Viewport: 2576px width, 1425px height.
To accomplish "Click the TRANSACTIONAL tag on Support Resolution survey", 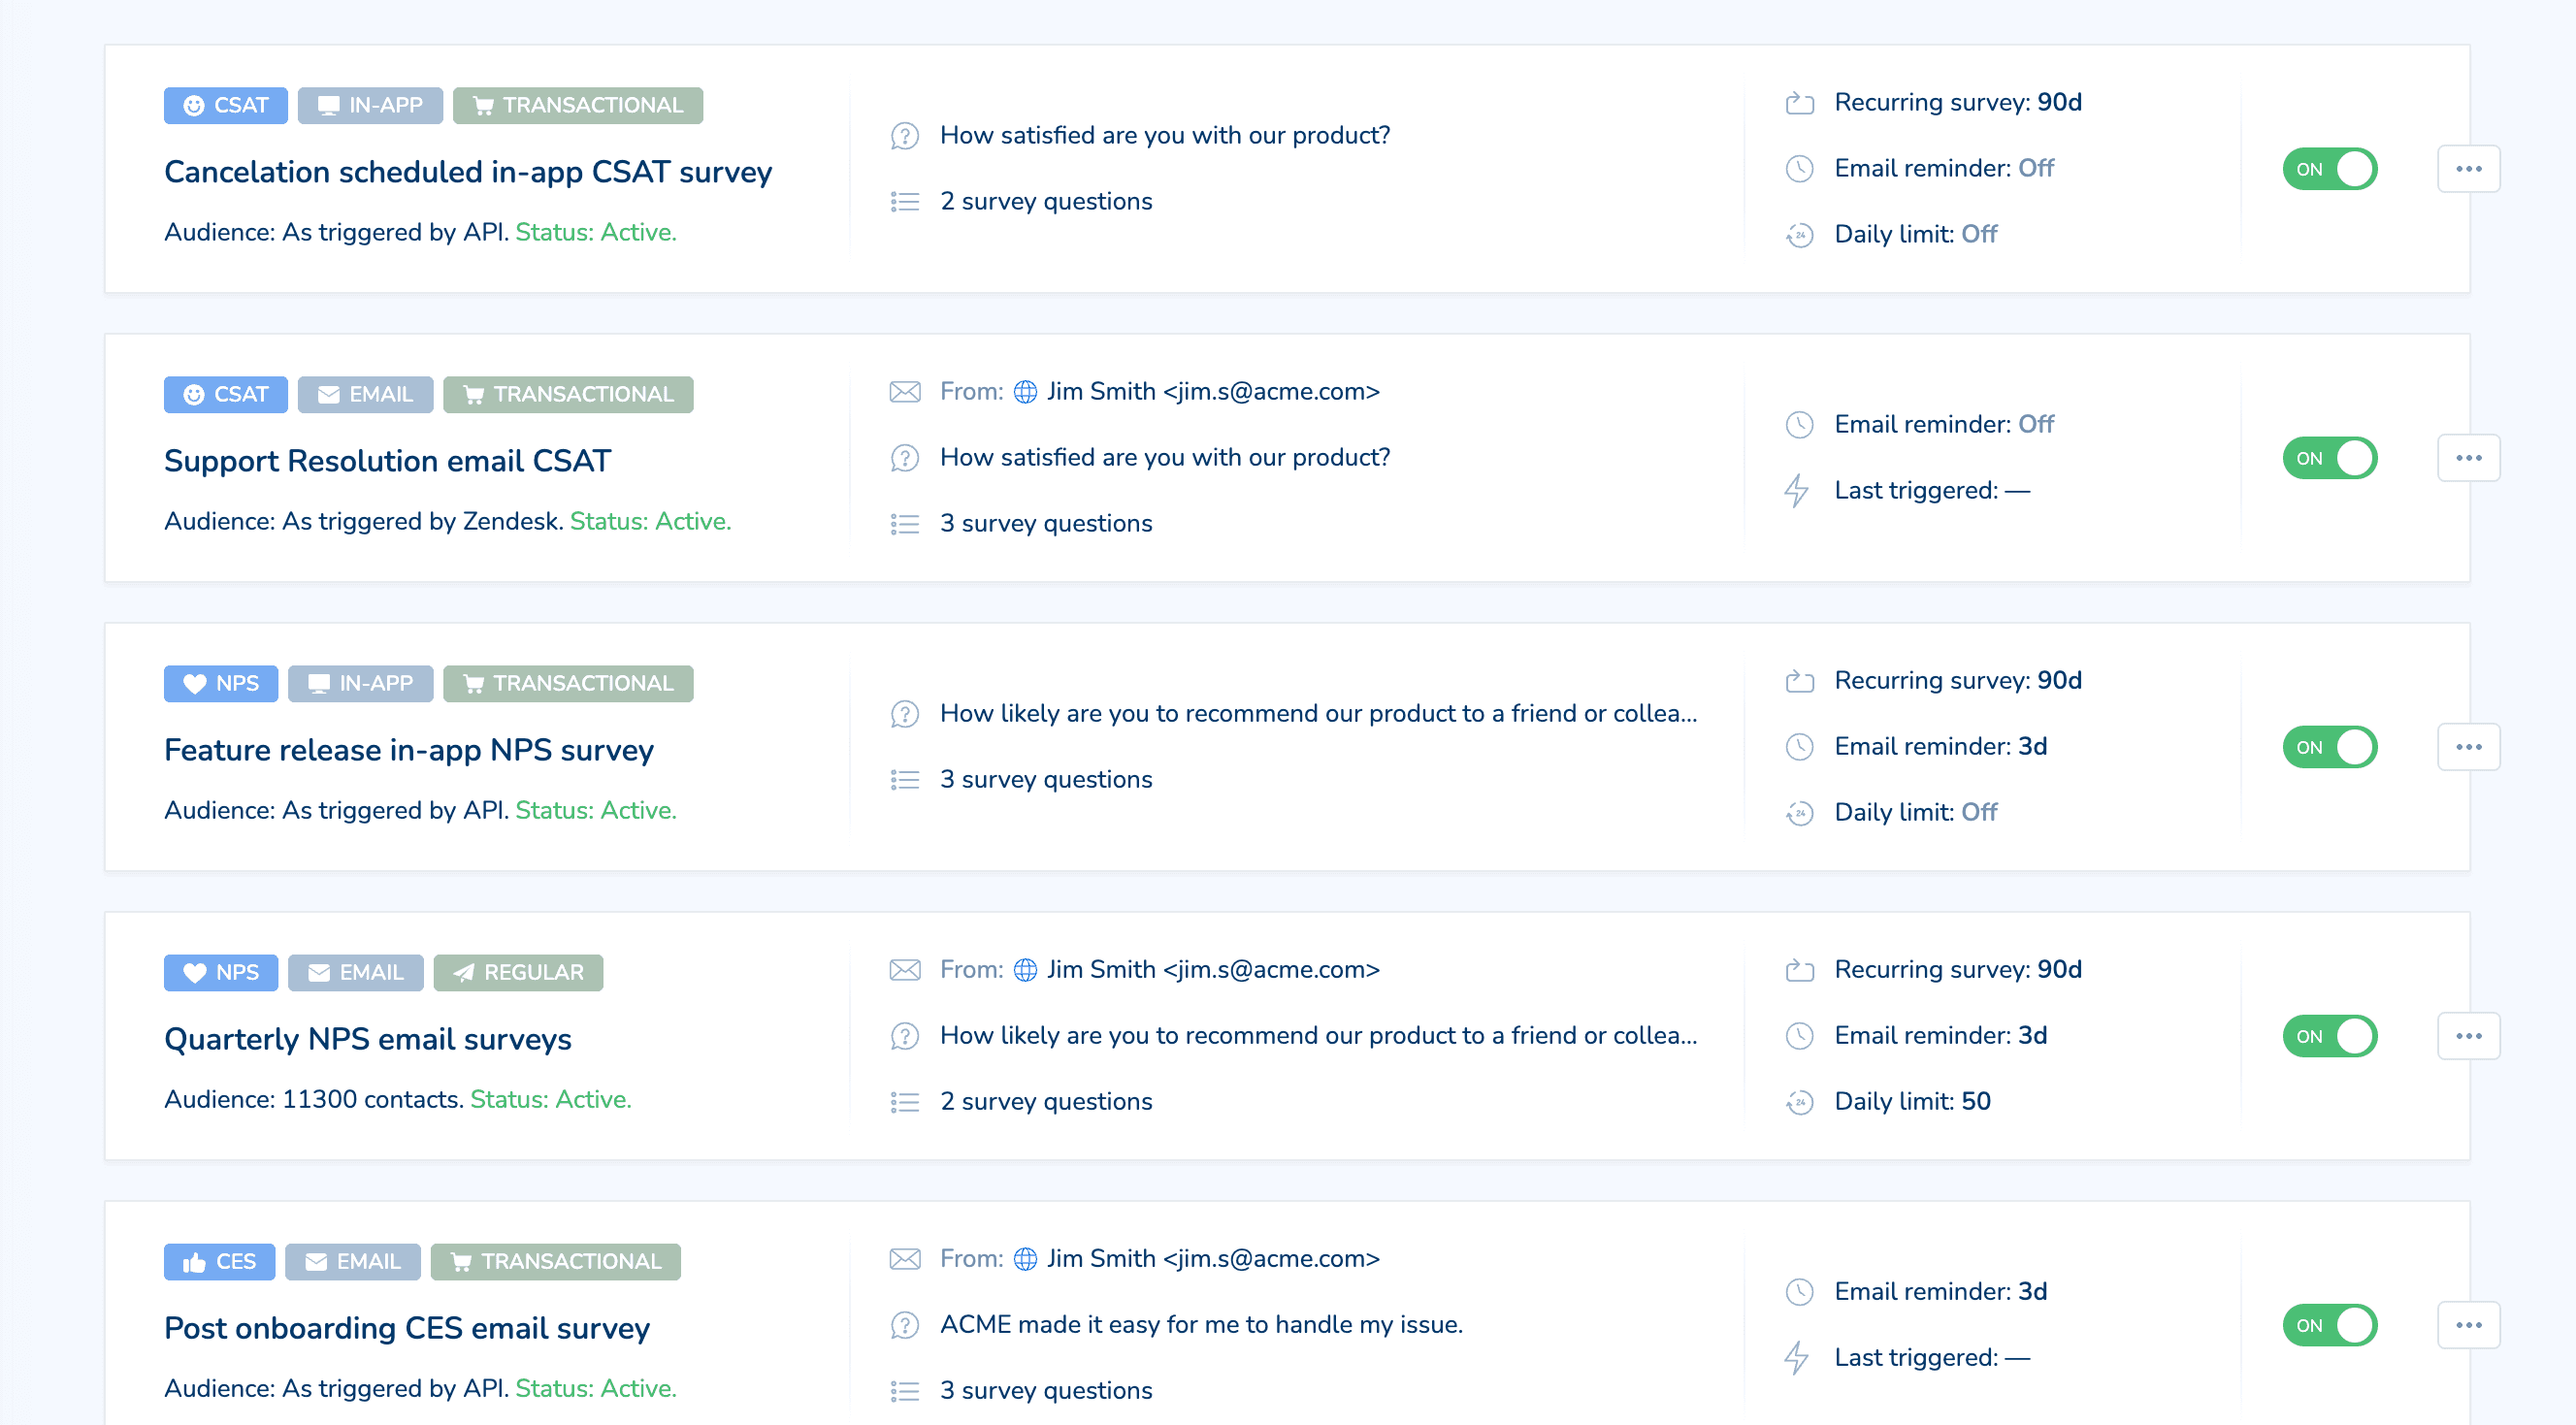I will 567,394.
